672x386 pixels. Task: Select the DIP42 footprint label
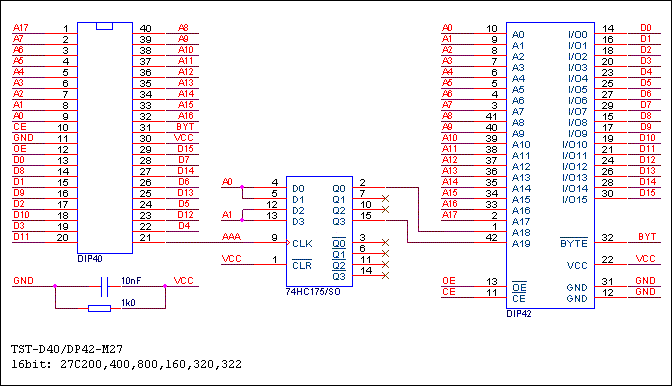pos(519,314)
